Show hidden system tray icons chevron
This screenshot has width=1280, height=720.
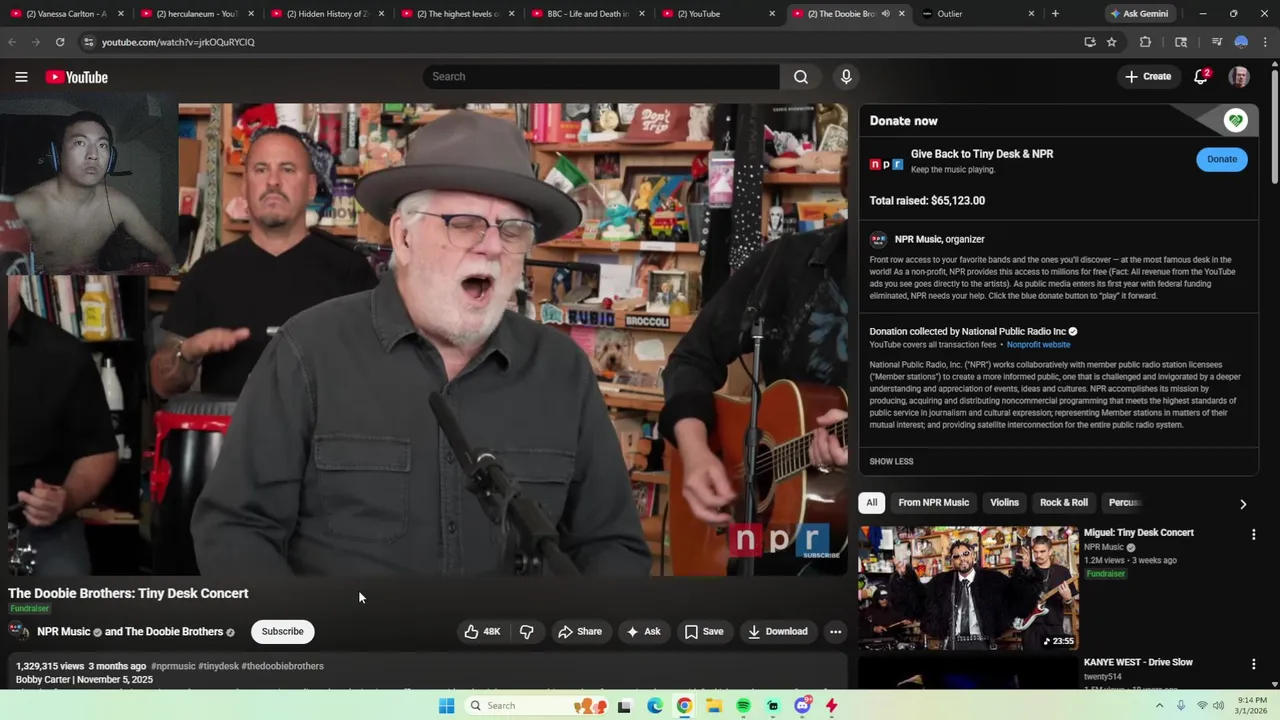tap(1159, 706)
